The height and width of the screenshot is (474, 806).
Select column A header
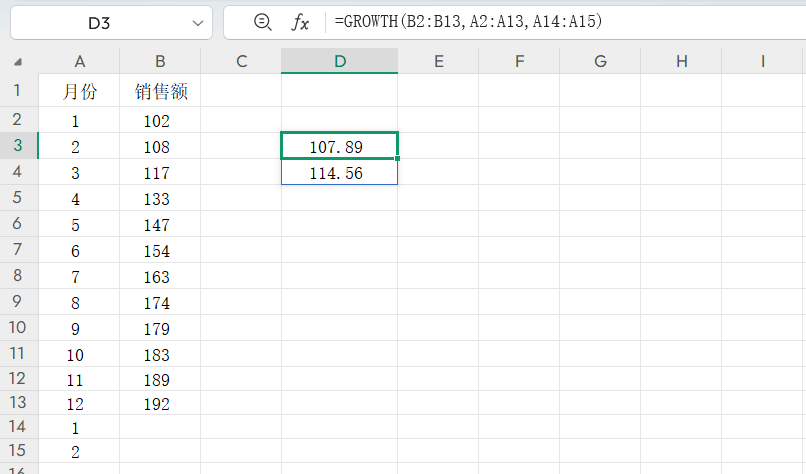[x=79, y=61]
